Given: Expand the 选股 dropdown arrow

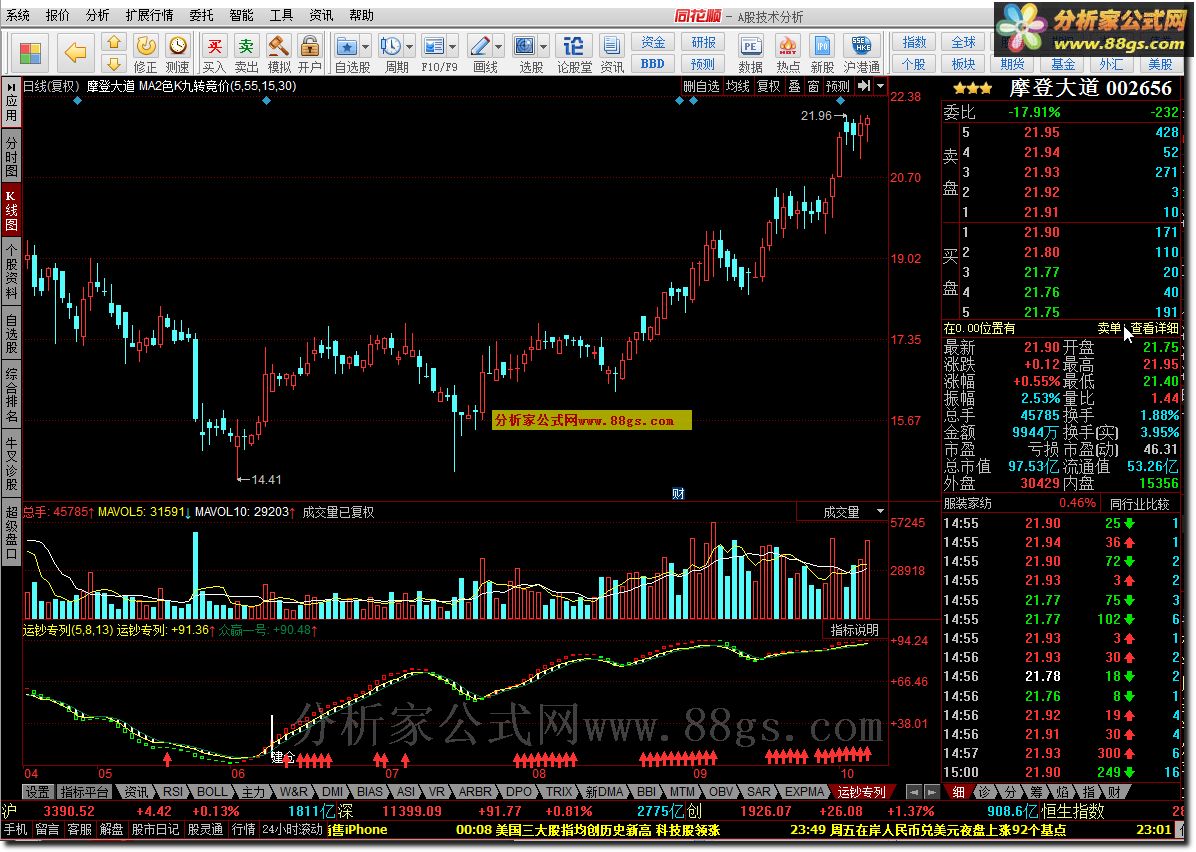Looking at the screenshot, I should click(543, 47).
